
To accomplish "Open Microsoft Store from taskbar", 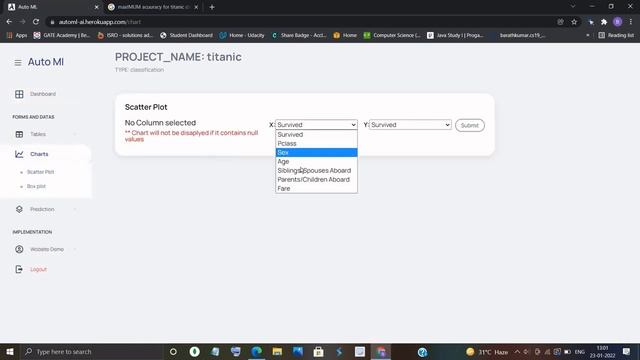I will click(x=319, y=351).
